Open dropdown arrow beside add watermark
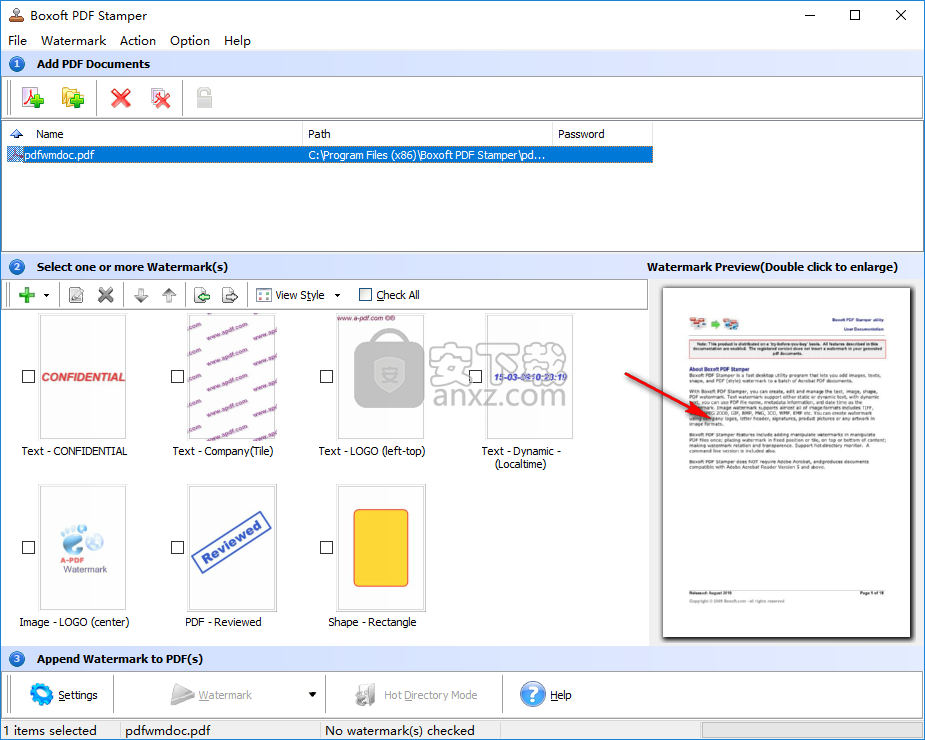The height and width of the screenshot is (740, 925). click(46, 295)
